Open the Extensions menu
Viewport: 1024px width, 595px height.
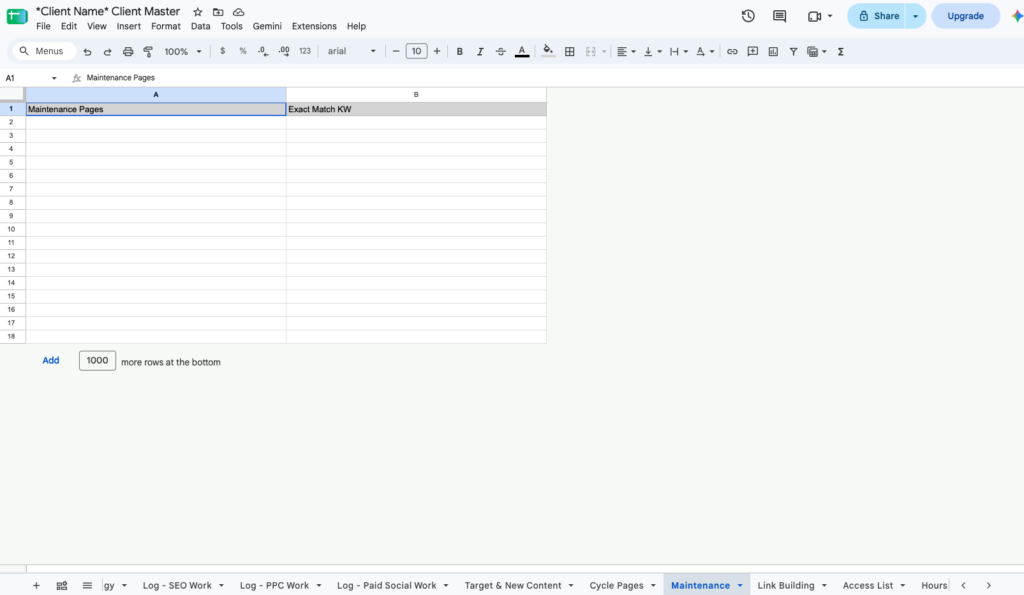click(314, 26)
